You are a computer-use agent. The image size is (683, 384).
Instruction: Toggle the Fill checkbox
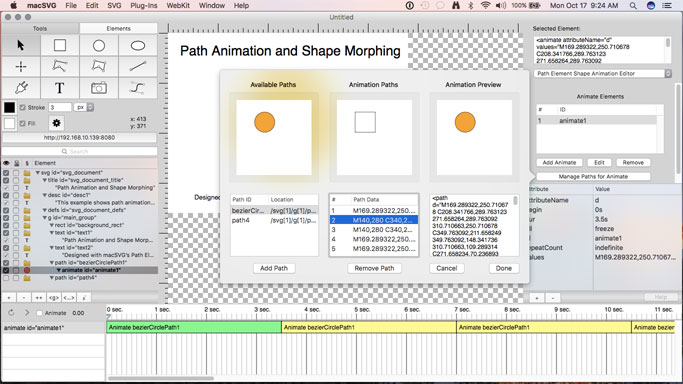click(x=23, y=123)
